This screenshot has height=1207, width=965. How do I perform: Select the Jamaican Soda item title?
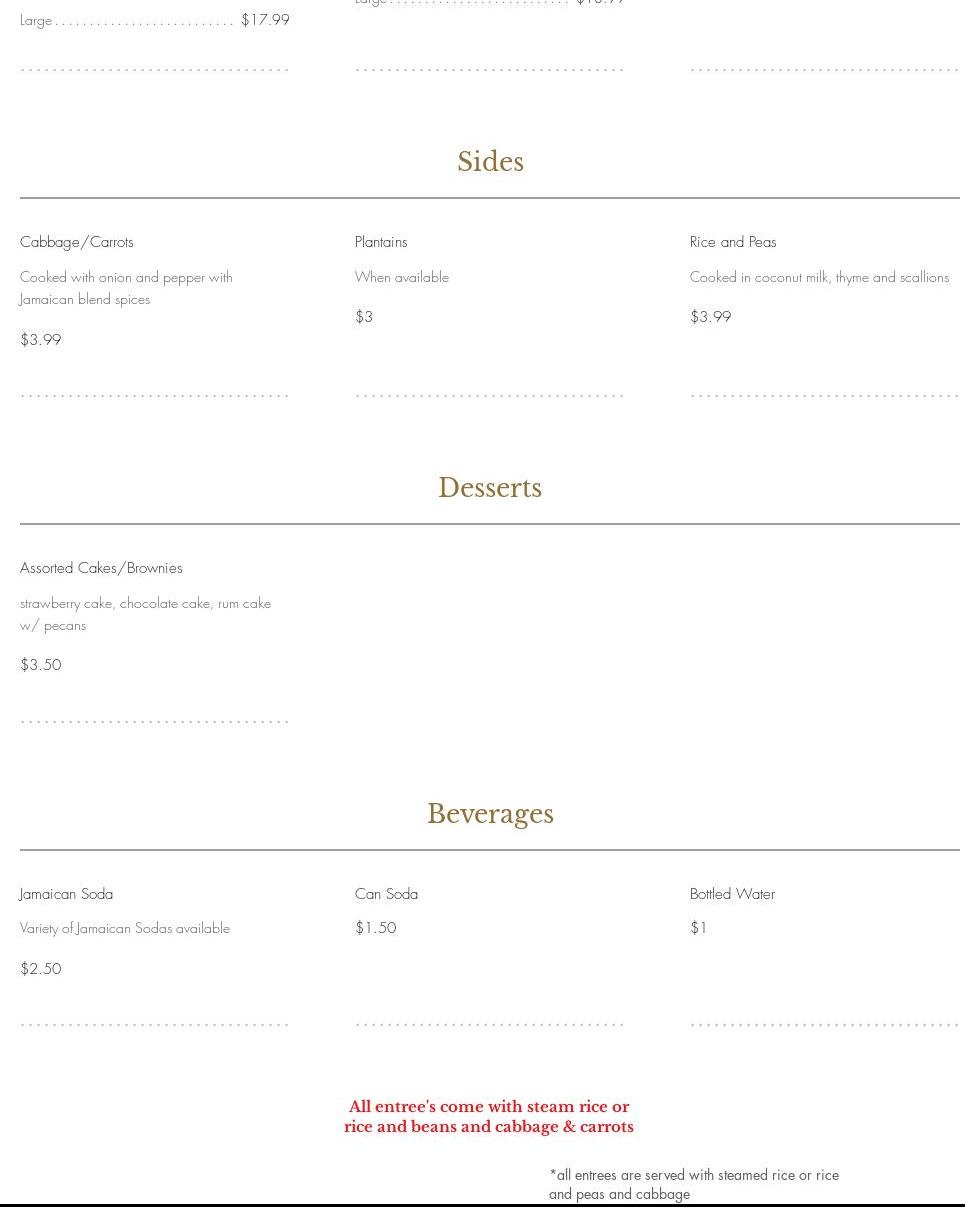coord(66,894)
